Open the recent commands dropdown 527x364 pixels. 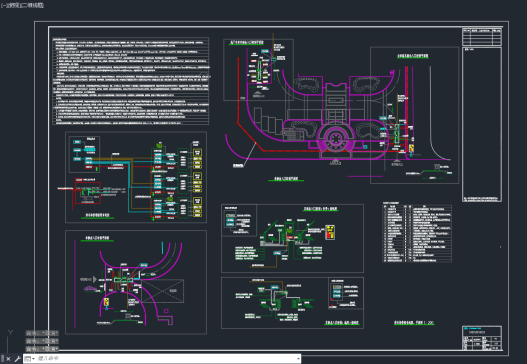(x=30, y=359)
